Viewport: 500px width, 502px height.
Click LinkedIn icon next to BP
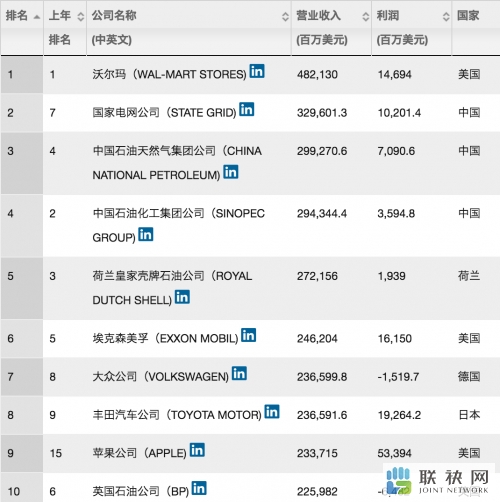pyautogui.click(x=199, y=488)
